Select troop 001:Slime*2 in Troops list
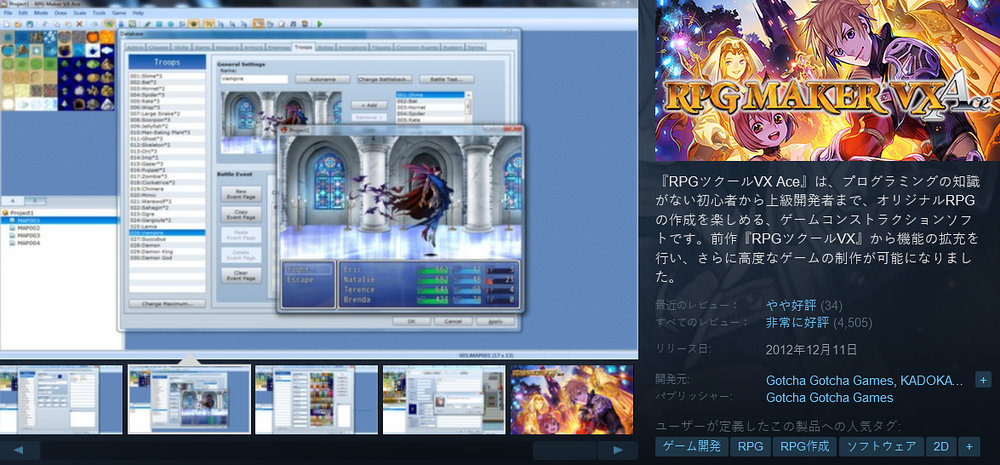 click(x=167, y=76)
